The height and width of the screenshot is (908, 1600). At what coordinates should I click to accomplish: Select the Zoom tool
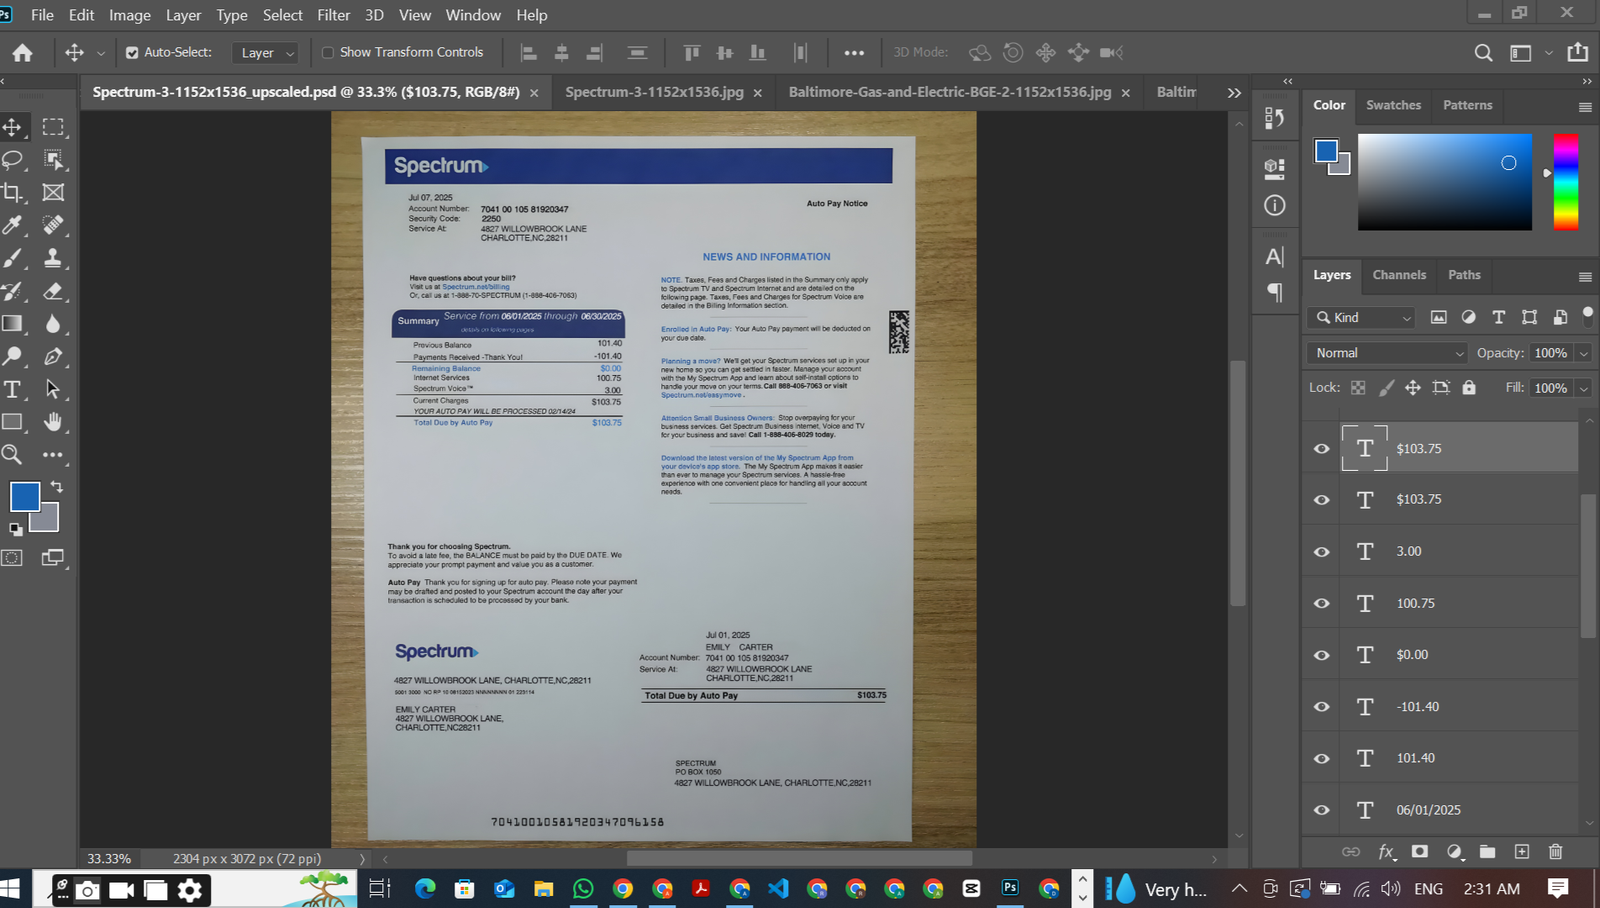point(13,455)
